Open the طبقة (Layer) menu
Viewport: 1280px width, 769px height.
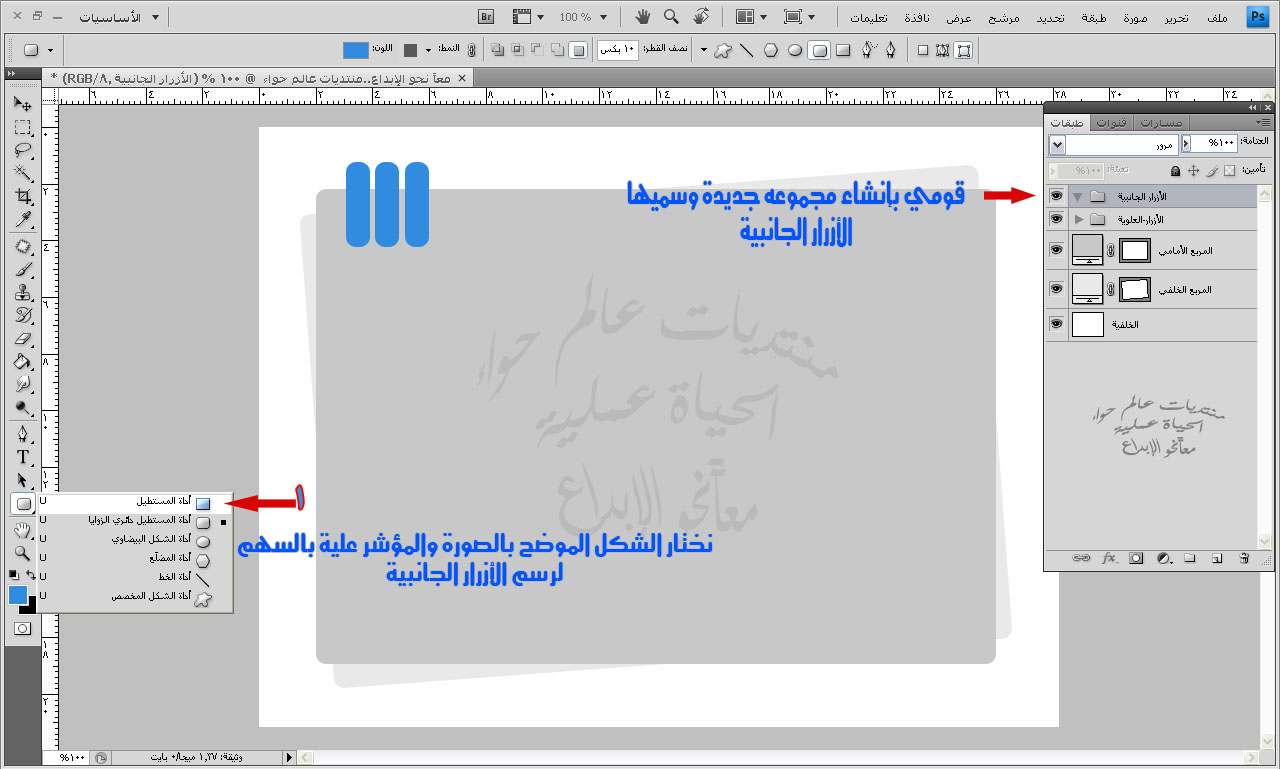(1094, 18)
